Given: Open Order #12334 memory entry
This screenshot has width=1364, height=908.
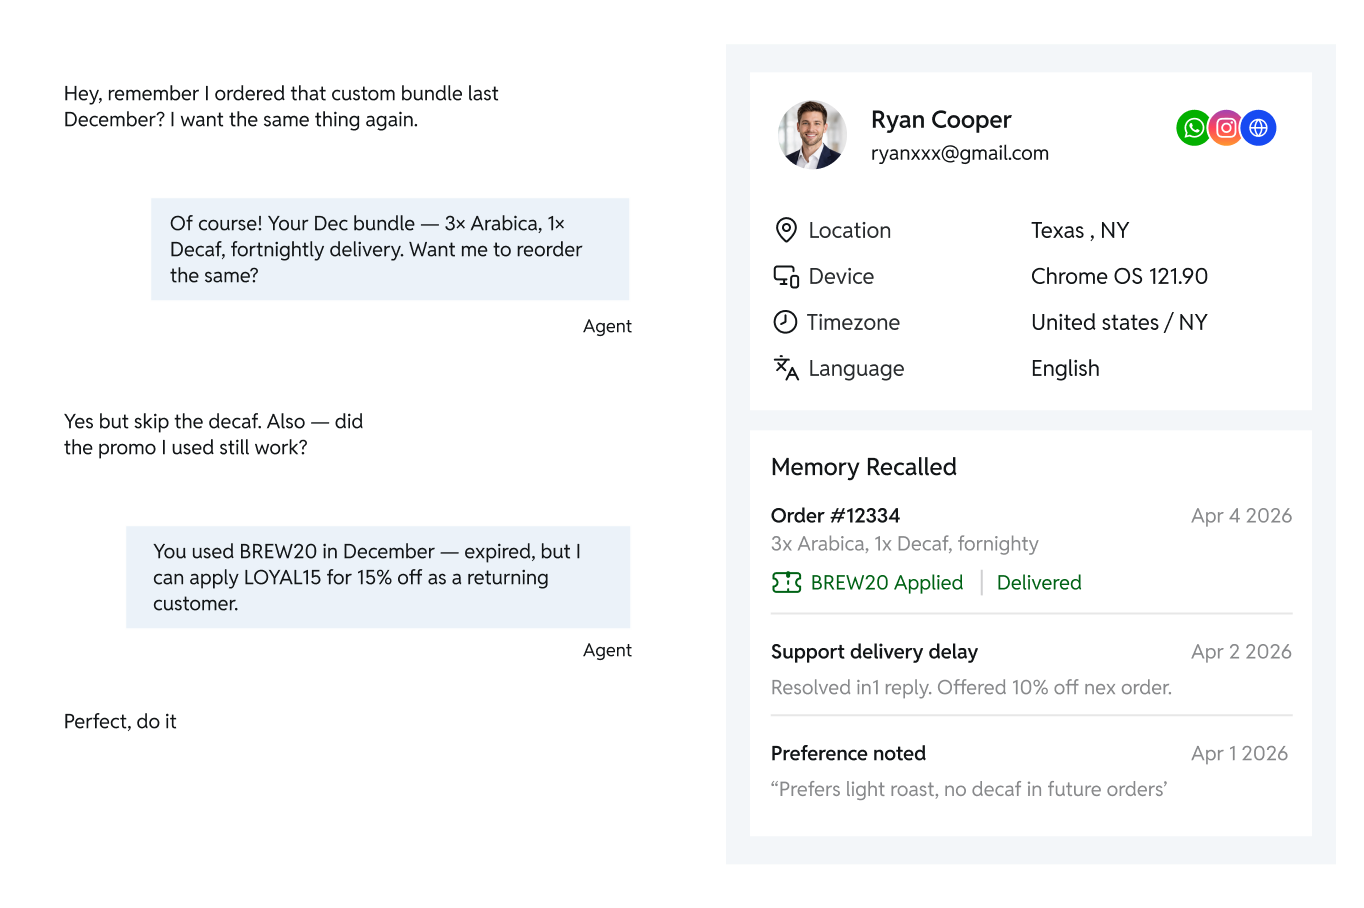Looking at the screenshot, I should coord(835,516).
